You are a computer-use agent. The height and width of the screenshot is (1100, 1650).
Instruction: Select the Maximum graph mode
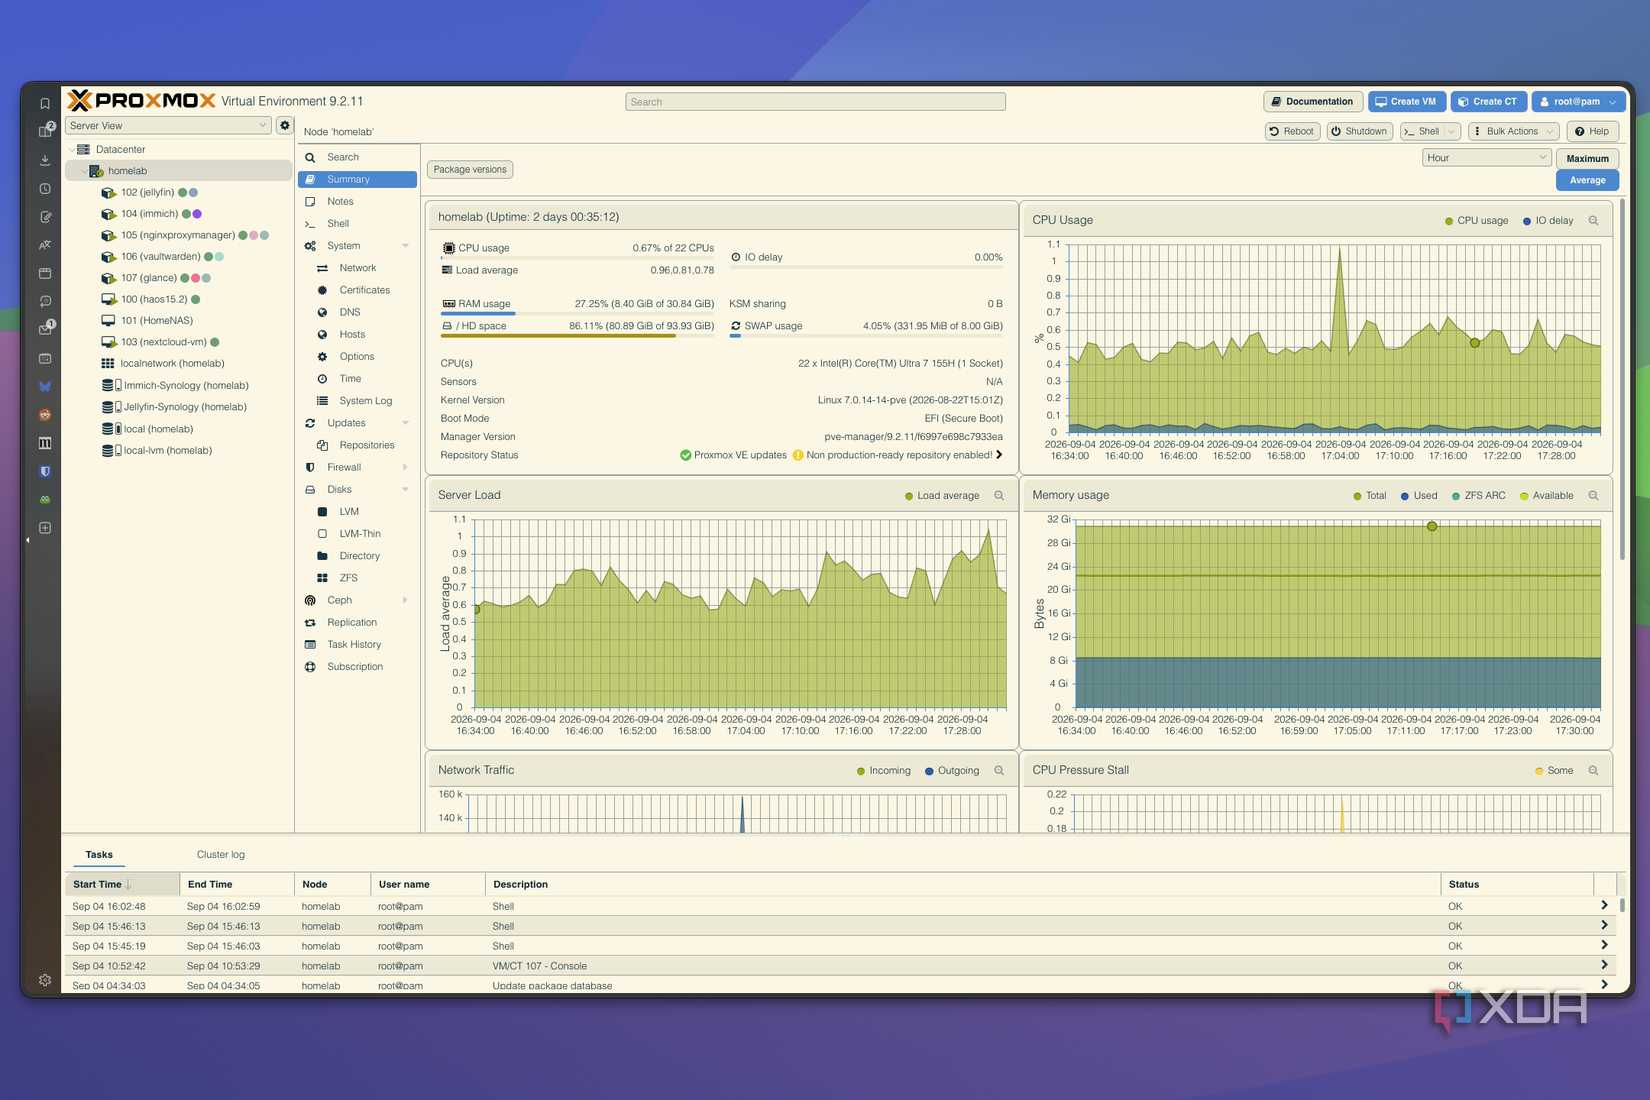pyautogui.click(x=1587, y=159)
